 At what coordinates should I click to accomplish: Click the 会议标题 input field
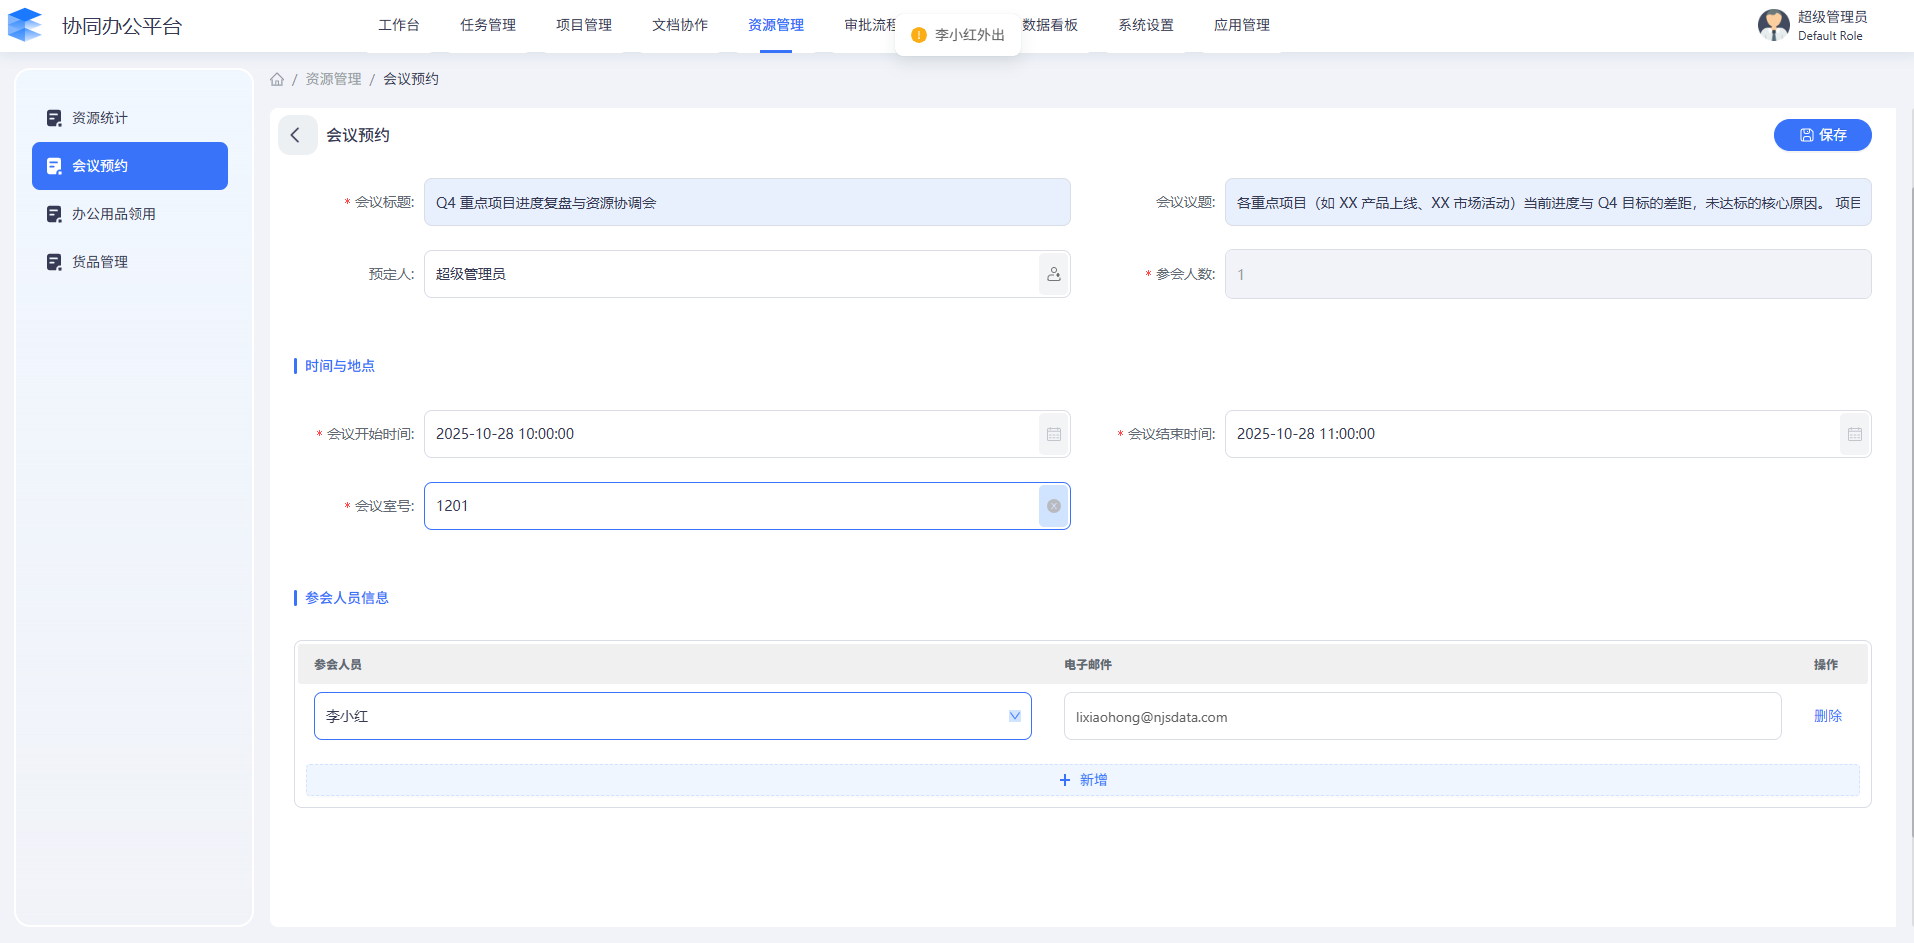coord(746,202)
